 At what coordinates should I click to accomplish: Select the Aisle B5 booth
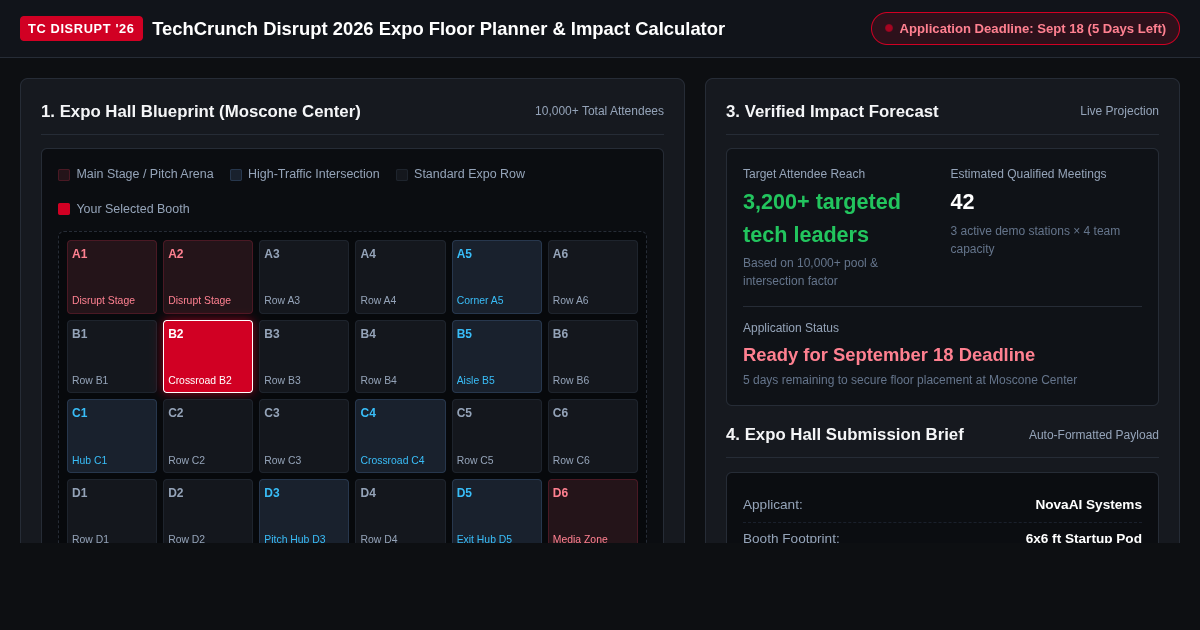point(497,357)
